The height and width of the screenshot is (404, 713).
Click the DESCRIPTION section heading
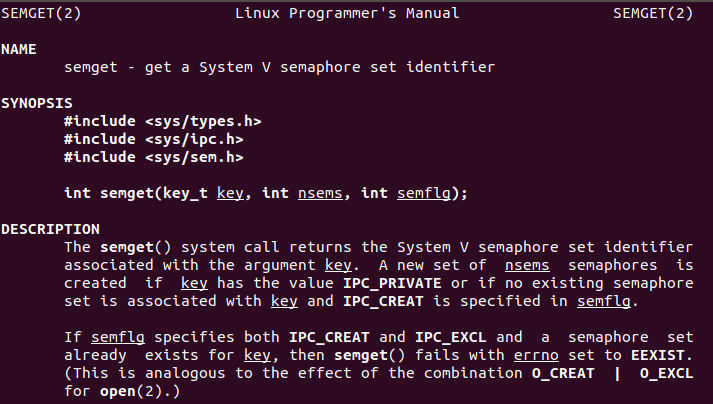pyautogui.click(x=50, y=229)
